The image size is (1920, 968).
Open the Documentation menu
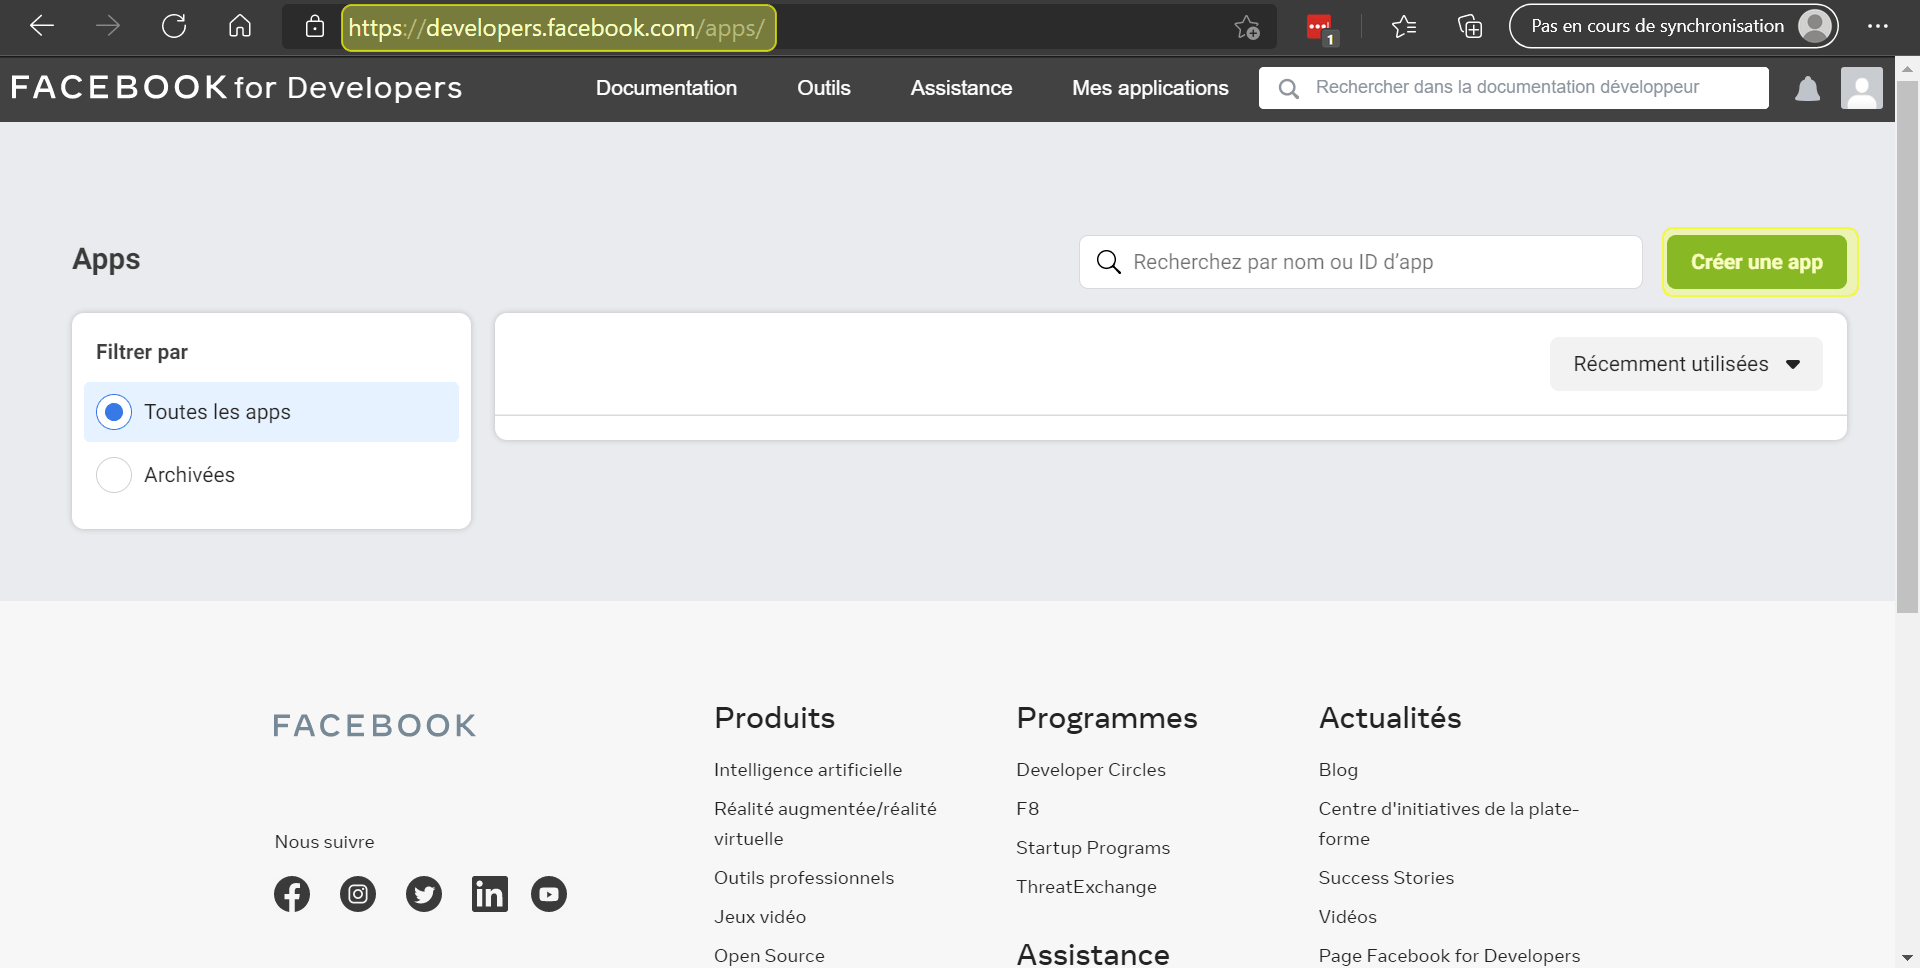tap(666, 88)
